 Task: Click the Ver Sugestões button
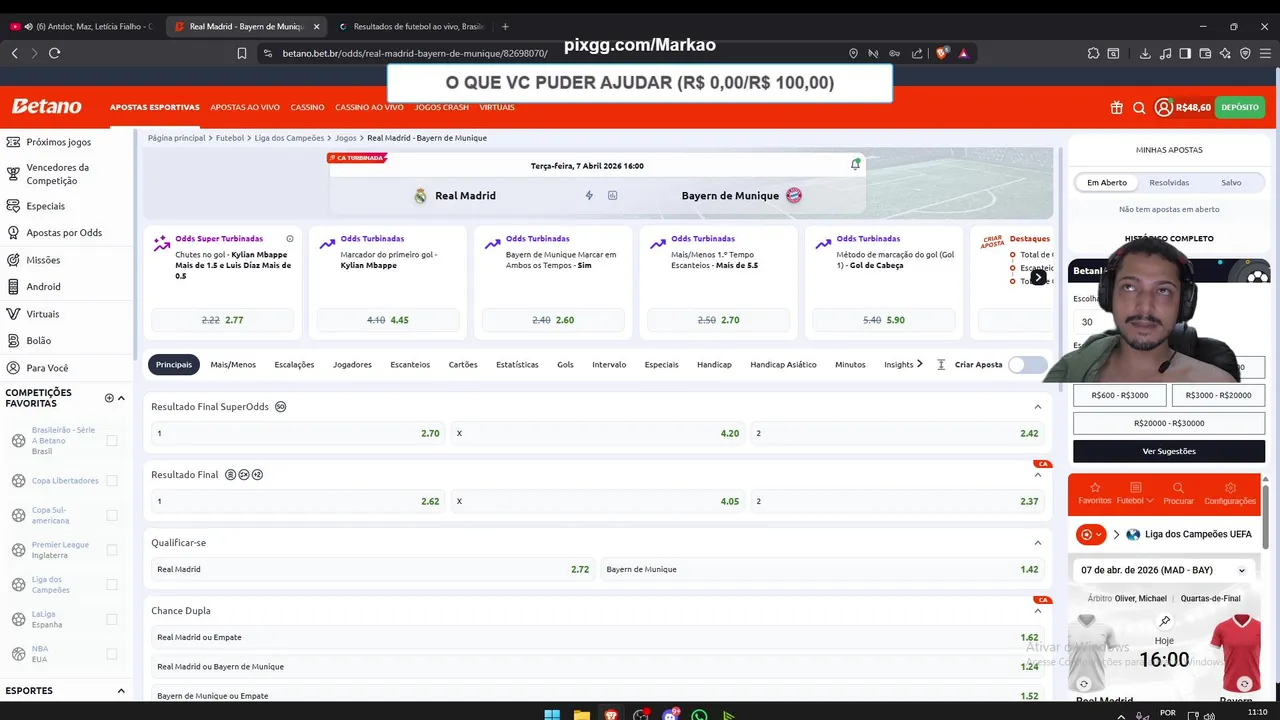pyautogui.click(x=1169, y=451)
